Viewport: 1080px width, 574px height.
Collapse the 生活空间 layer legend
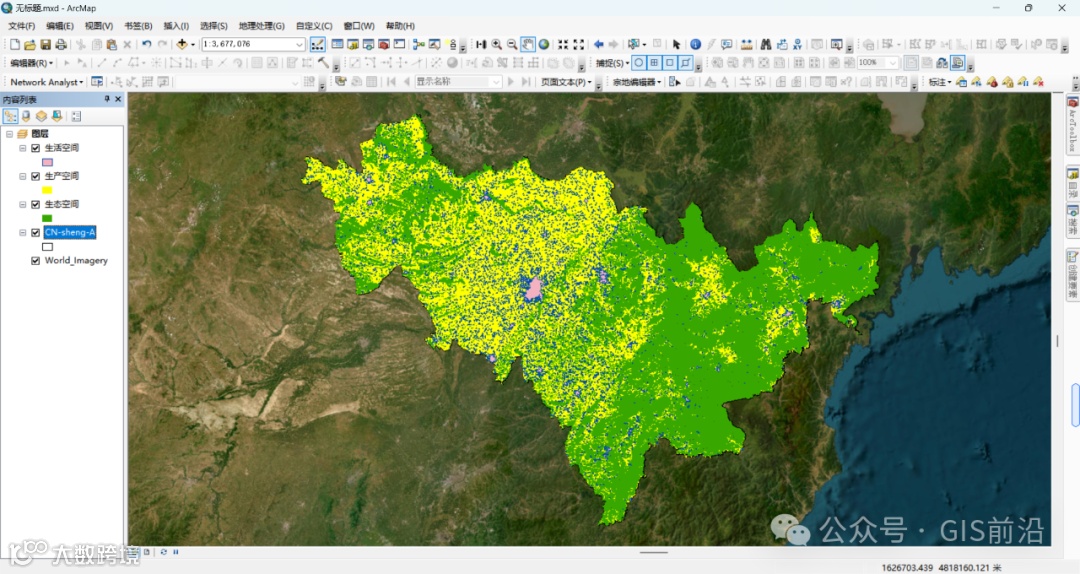coord(23,148)
